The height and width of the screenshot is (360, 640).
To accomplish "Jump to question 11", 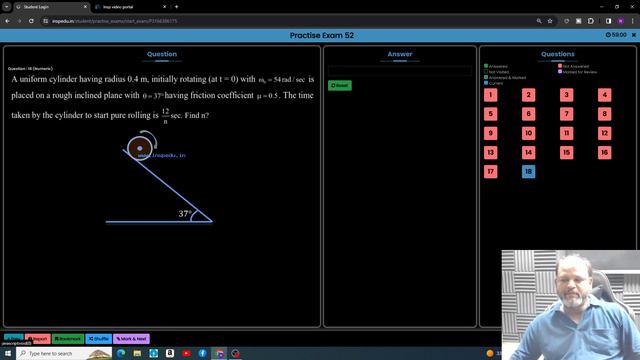I will click(x=567, y=133).
